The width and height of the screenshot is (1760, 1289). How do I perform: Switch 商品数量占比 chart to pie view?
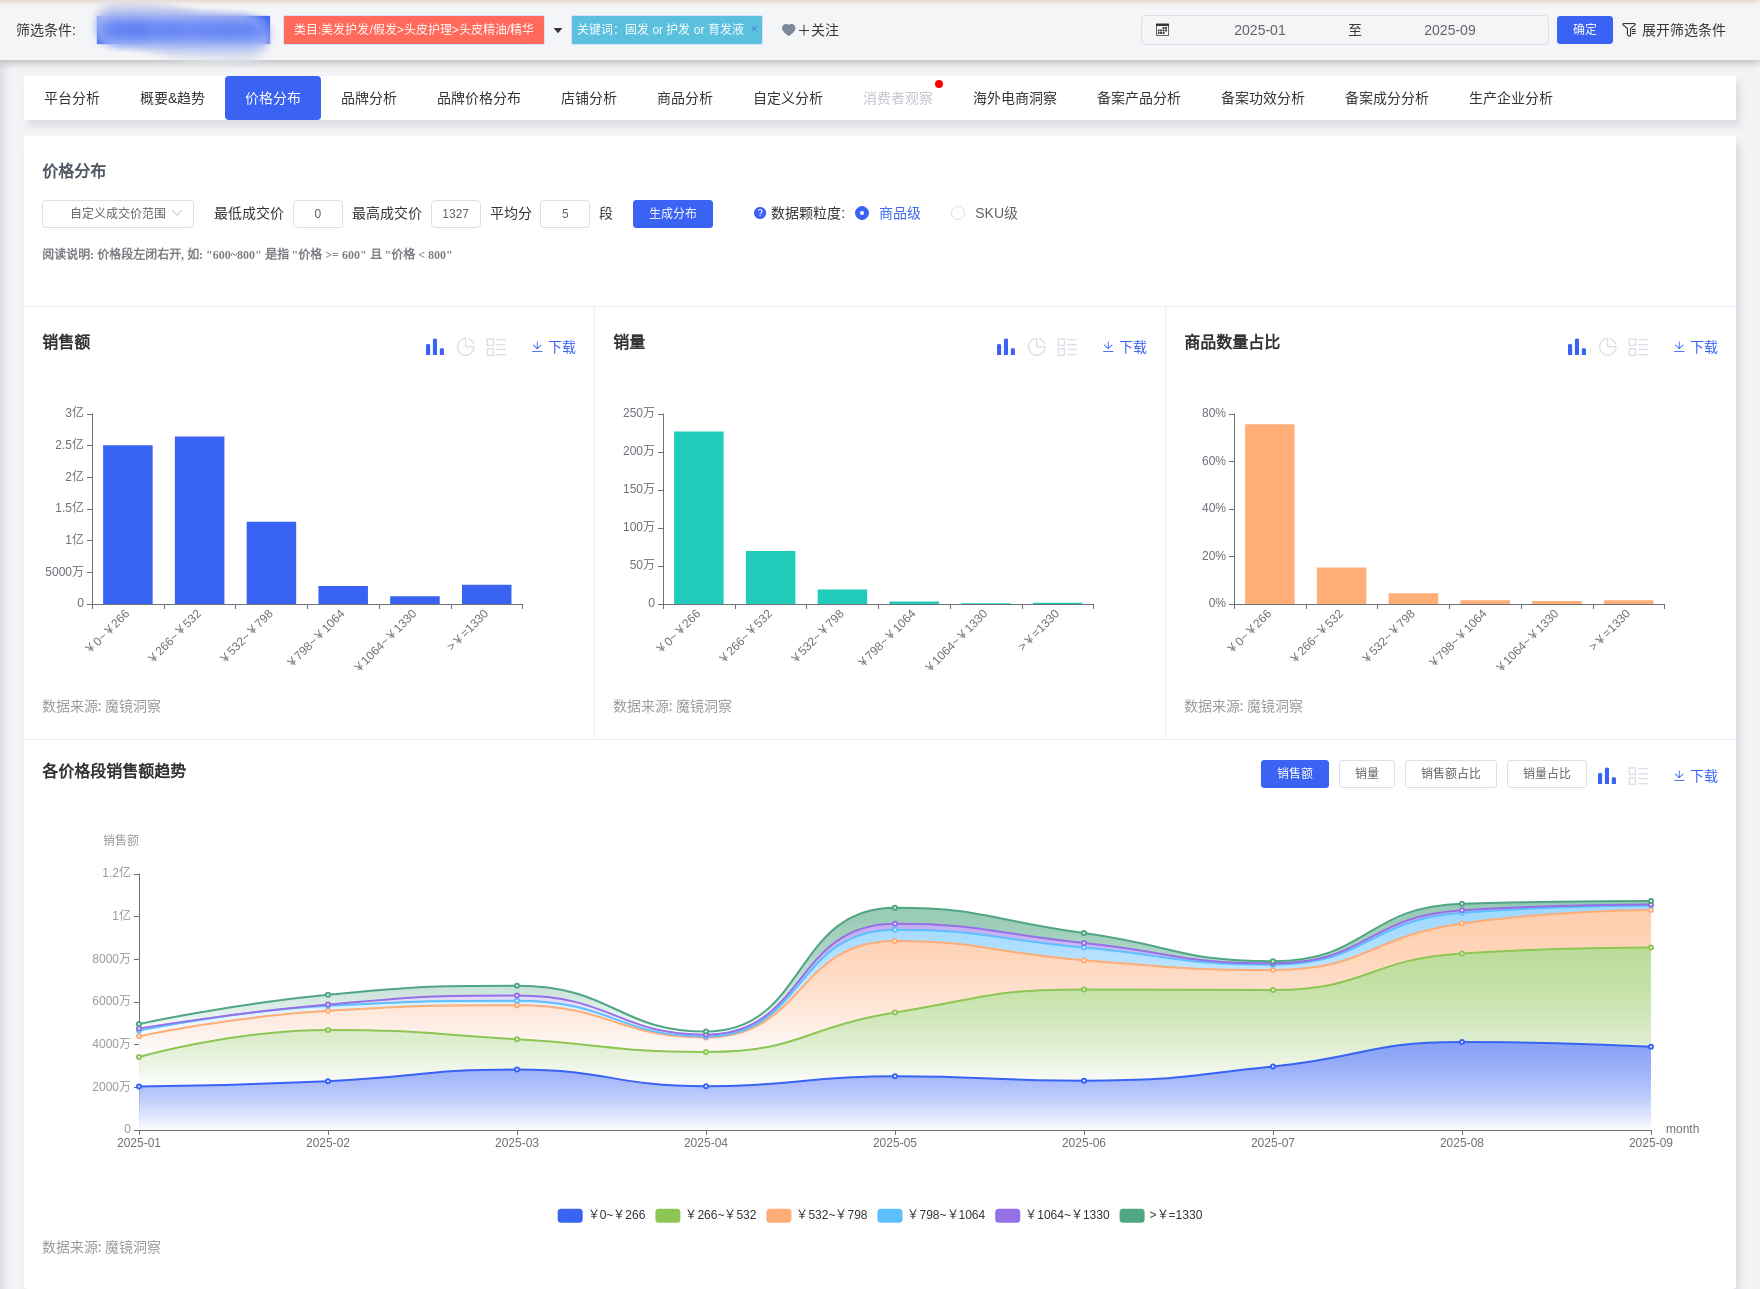click(1608, 347)
